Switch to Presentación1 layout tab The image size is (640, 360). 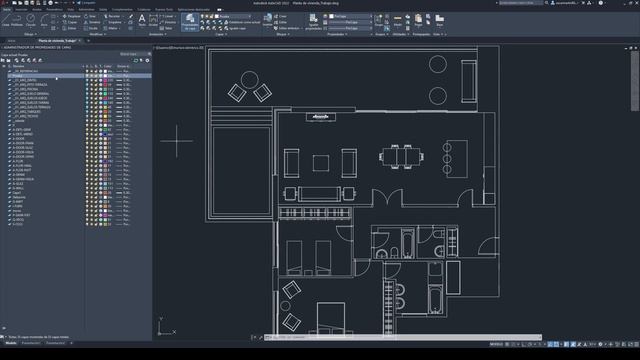pos(31,343)
